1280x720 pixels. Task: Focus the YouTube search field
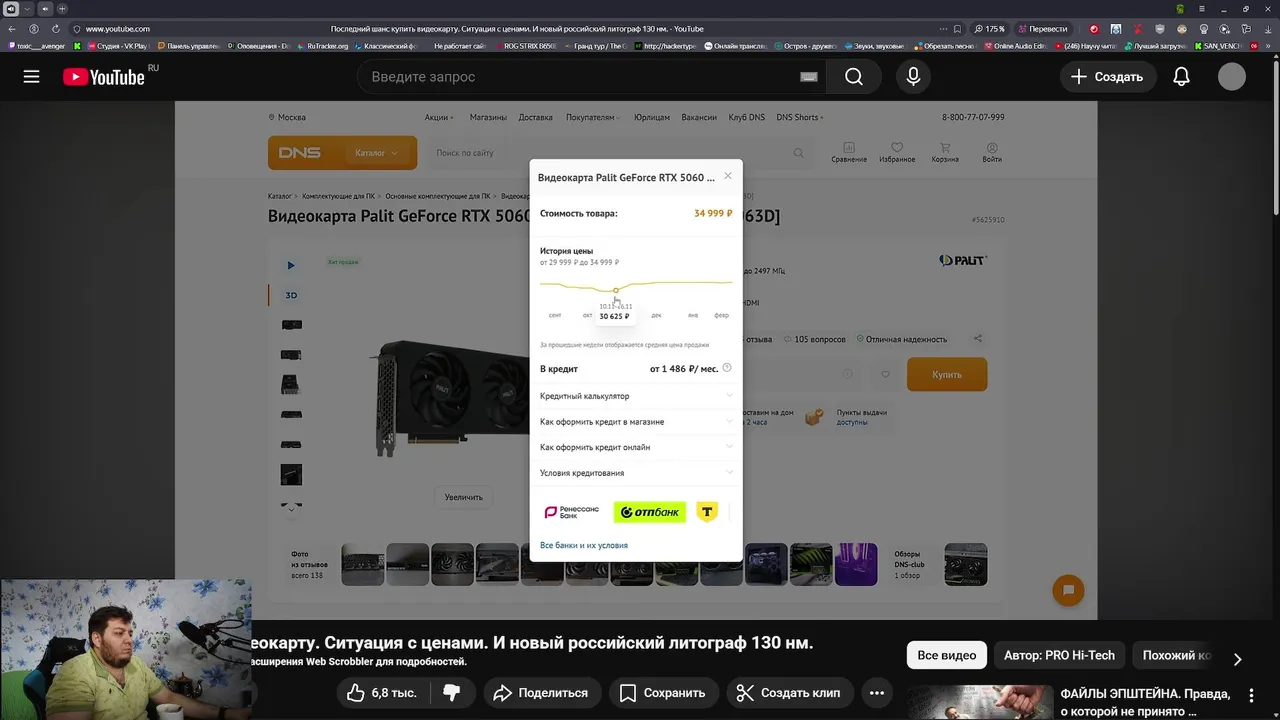point(590,77)
